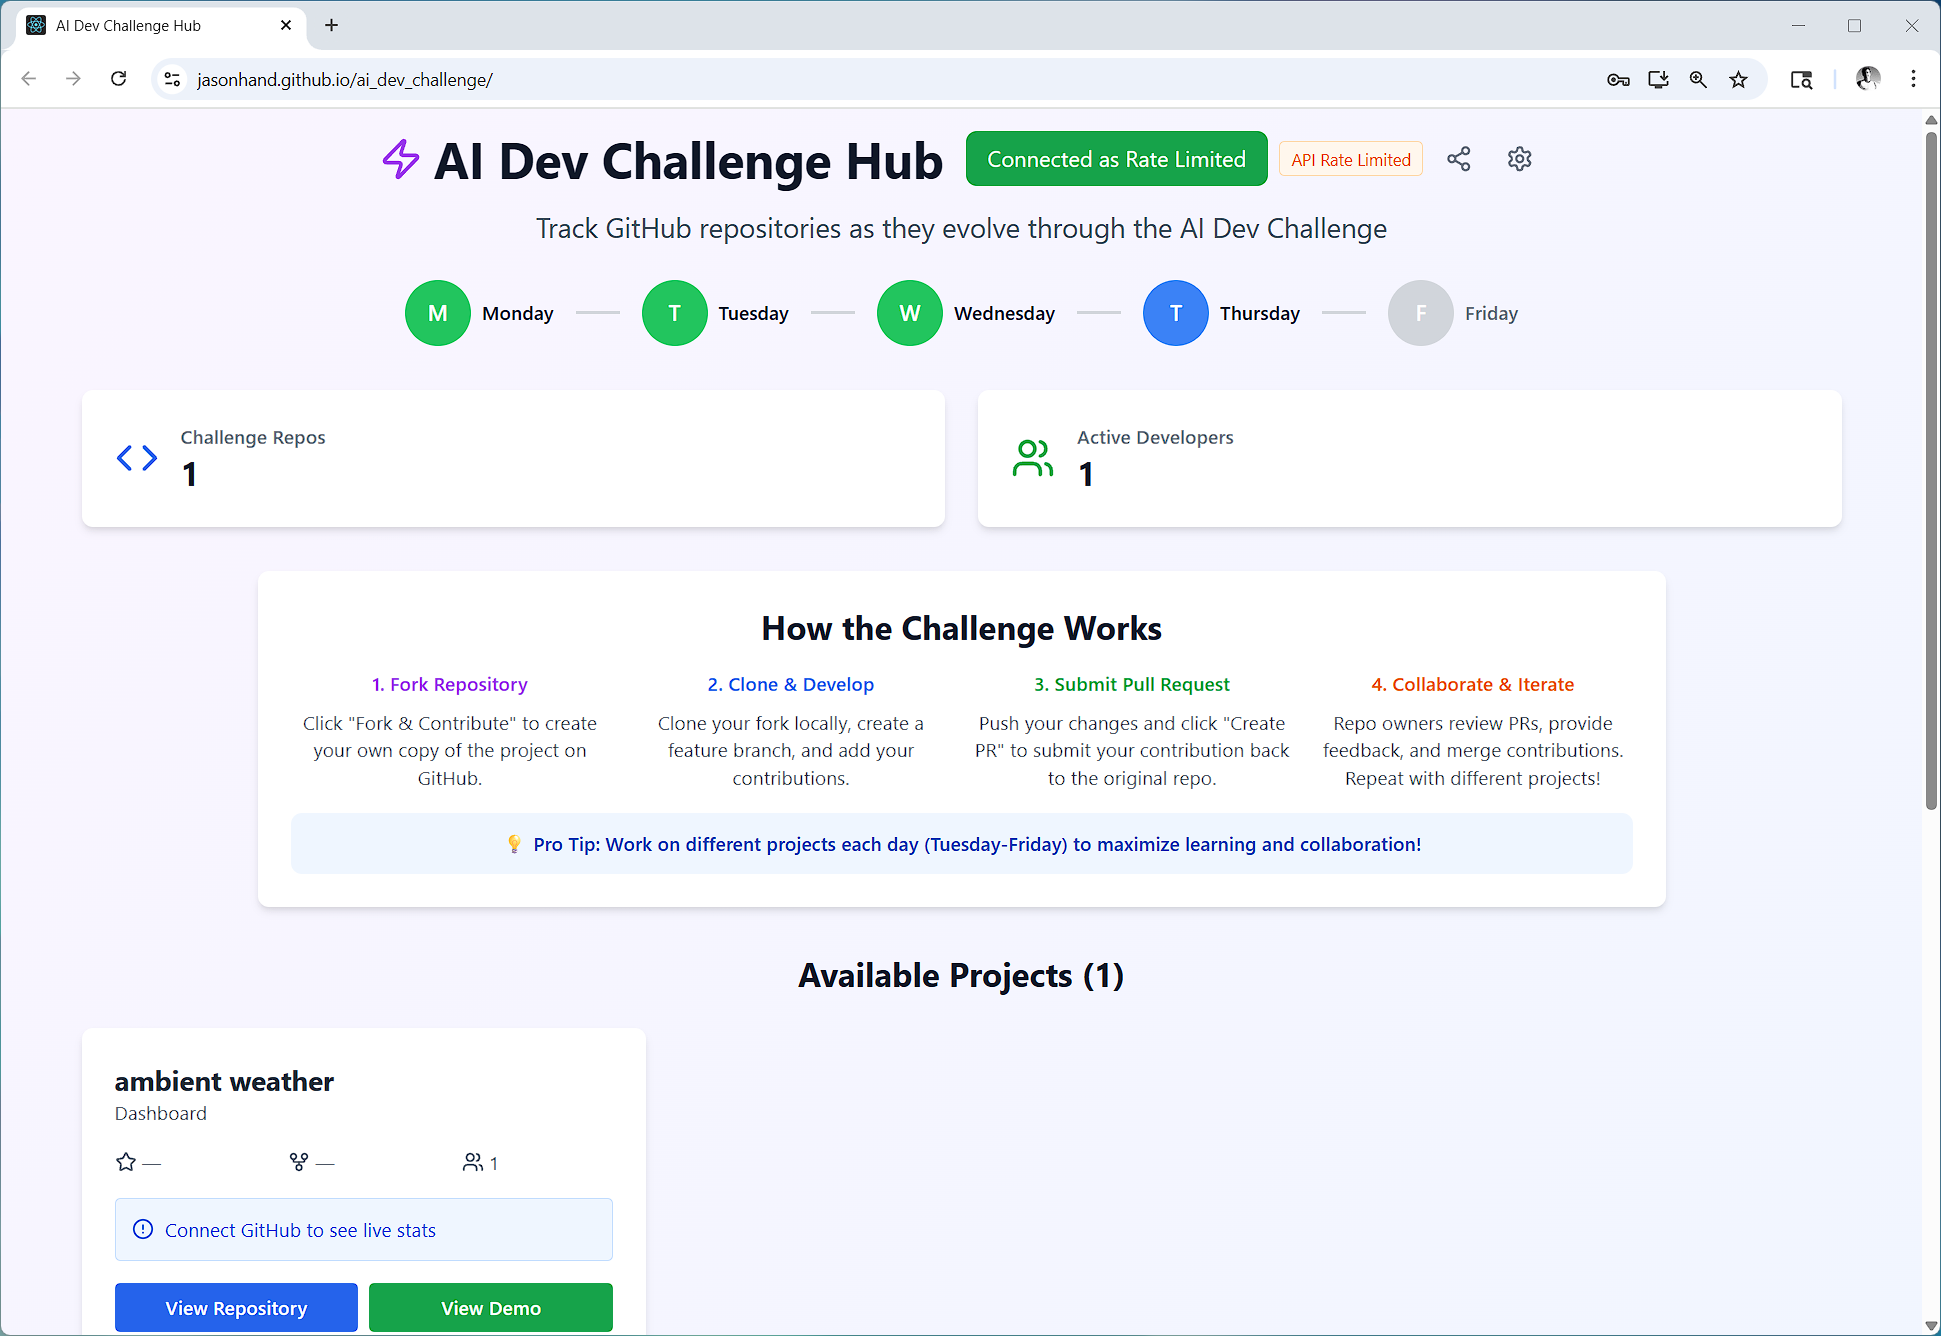Reload the page
1941x1336 pixels.
118,79
